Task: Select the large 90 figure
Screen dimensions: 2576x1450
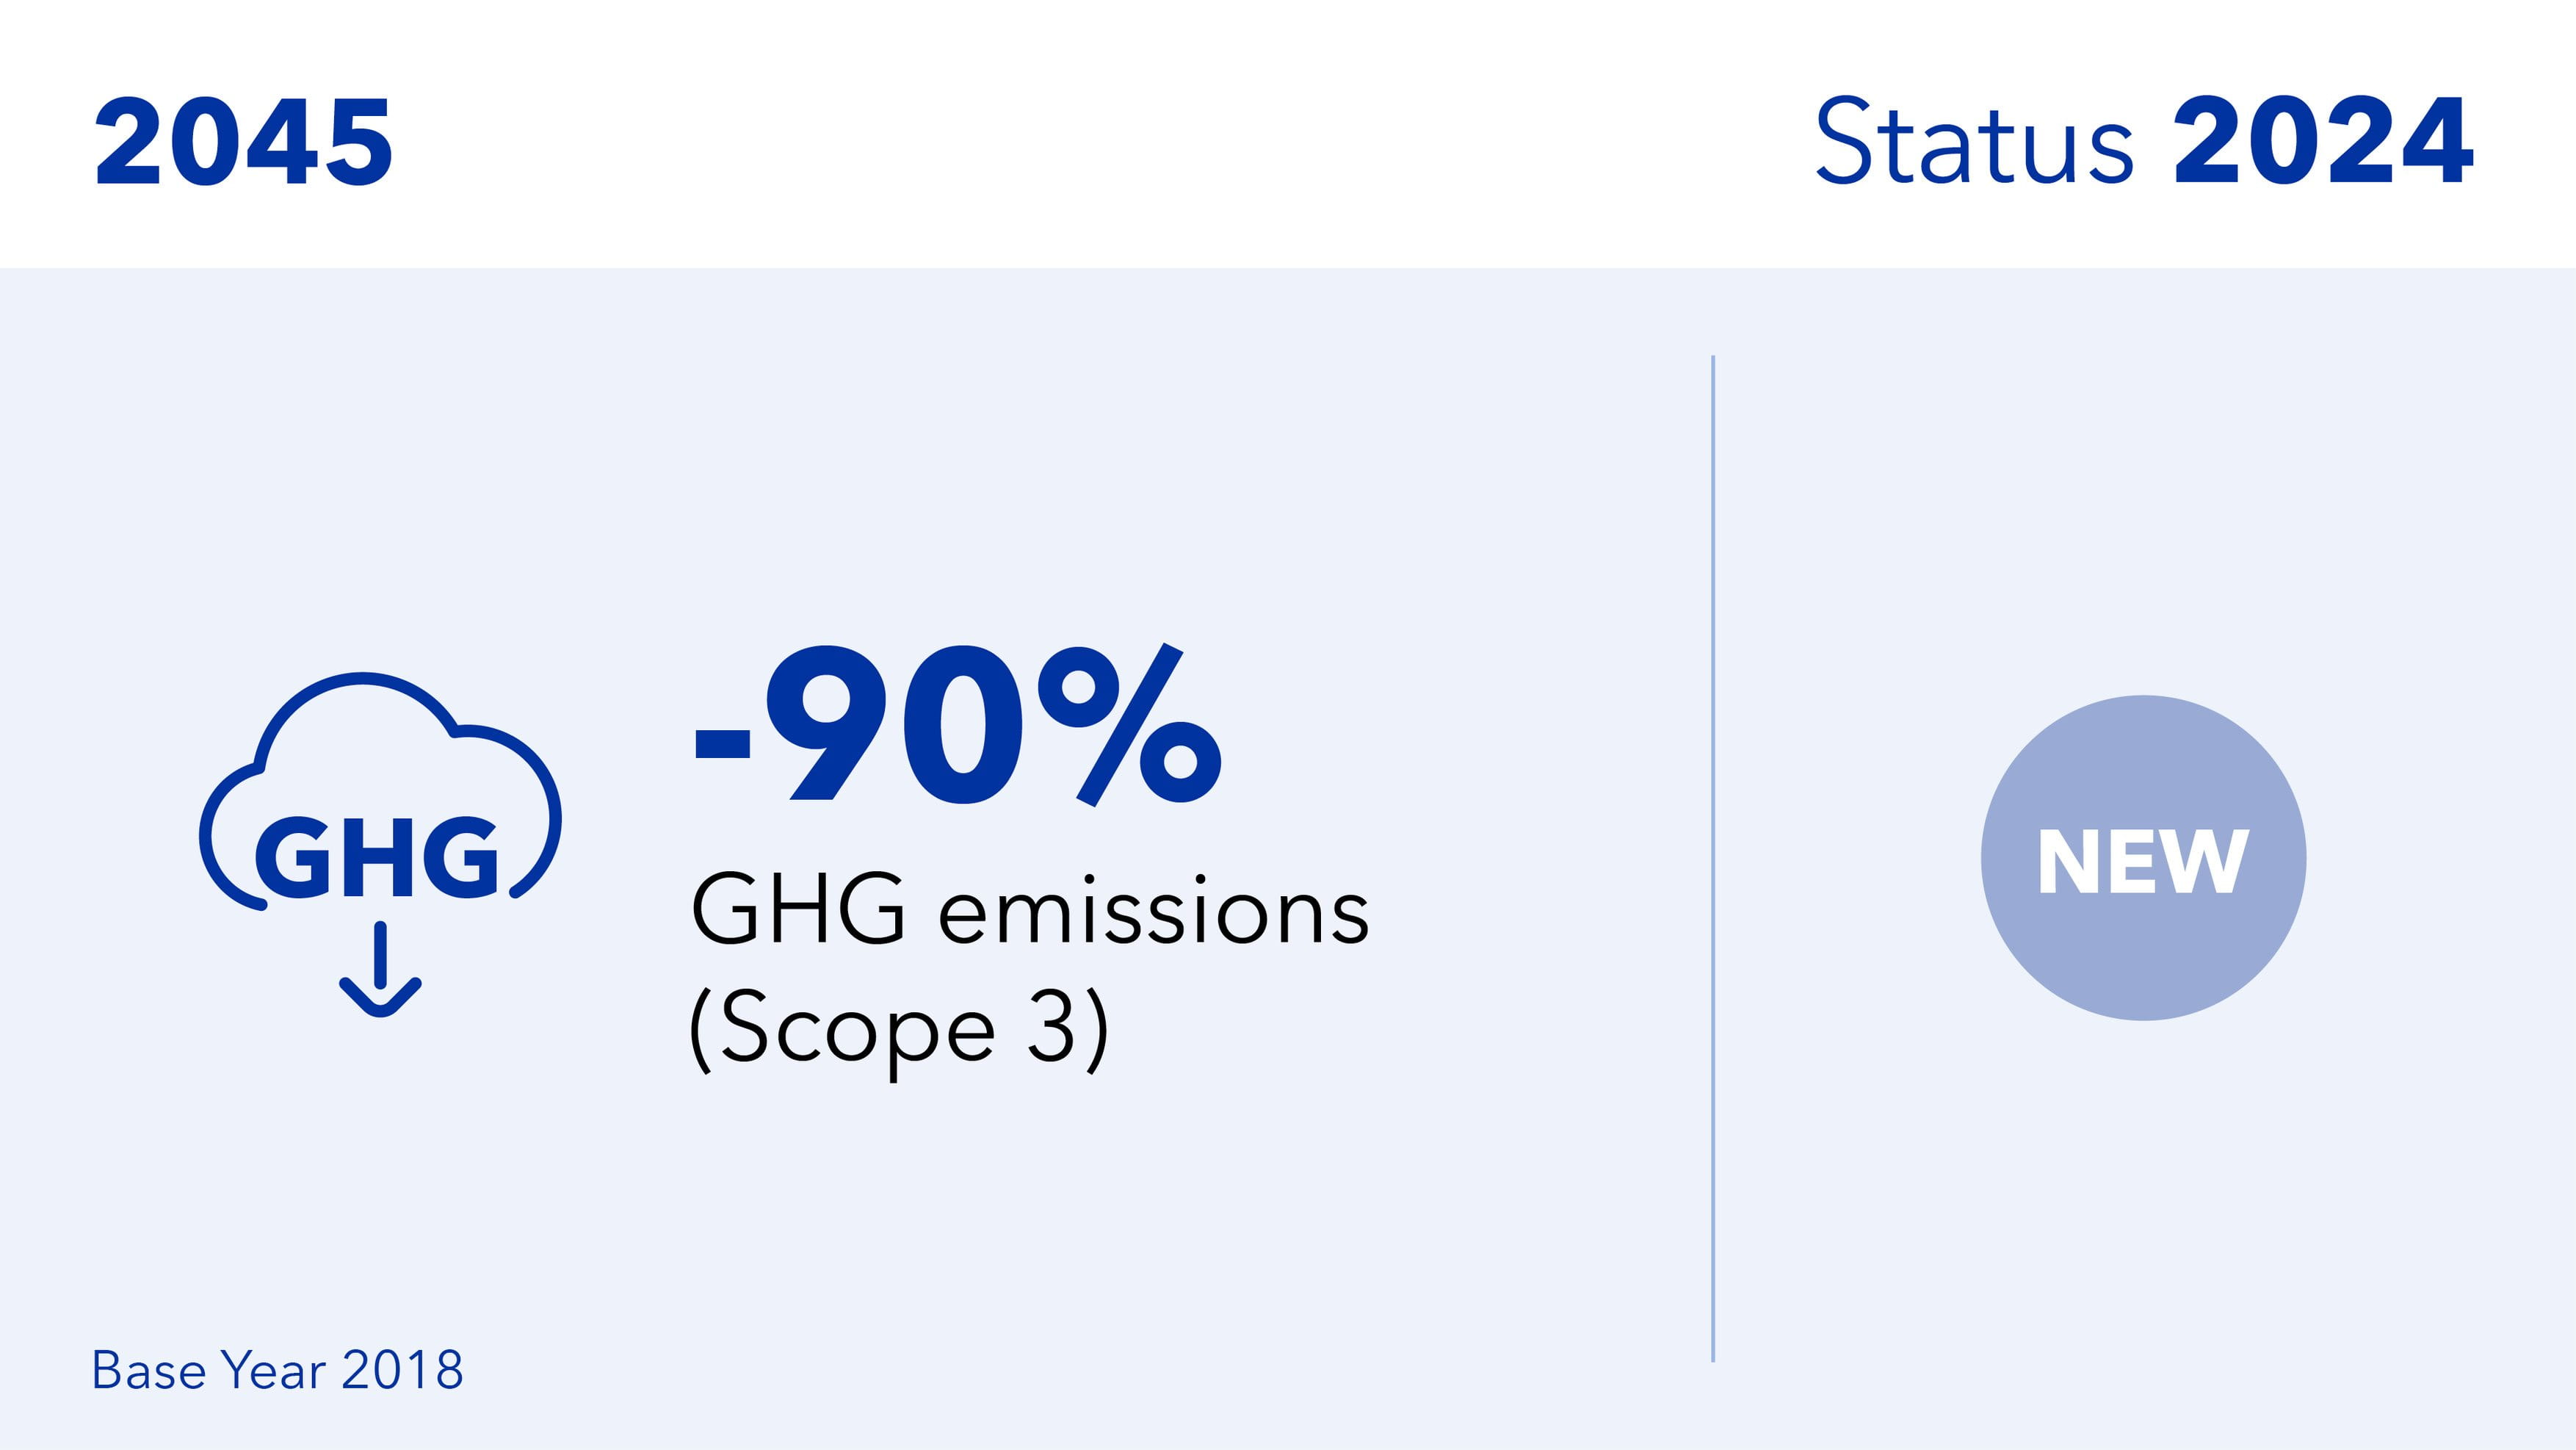Action: pos(895,724)
